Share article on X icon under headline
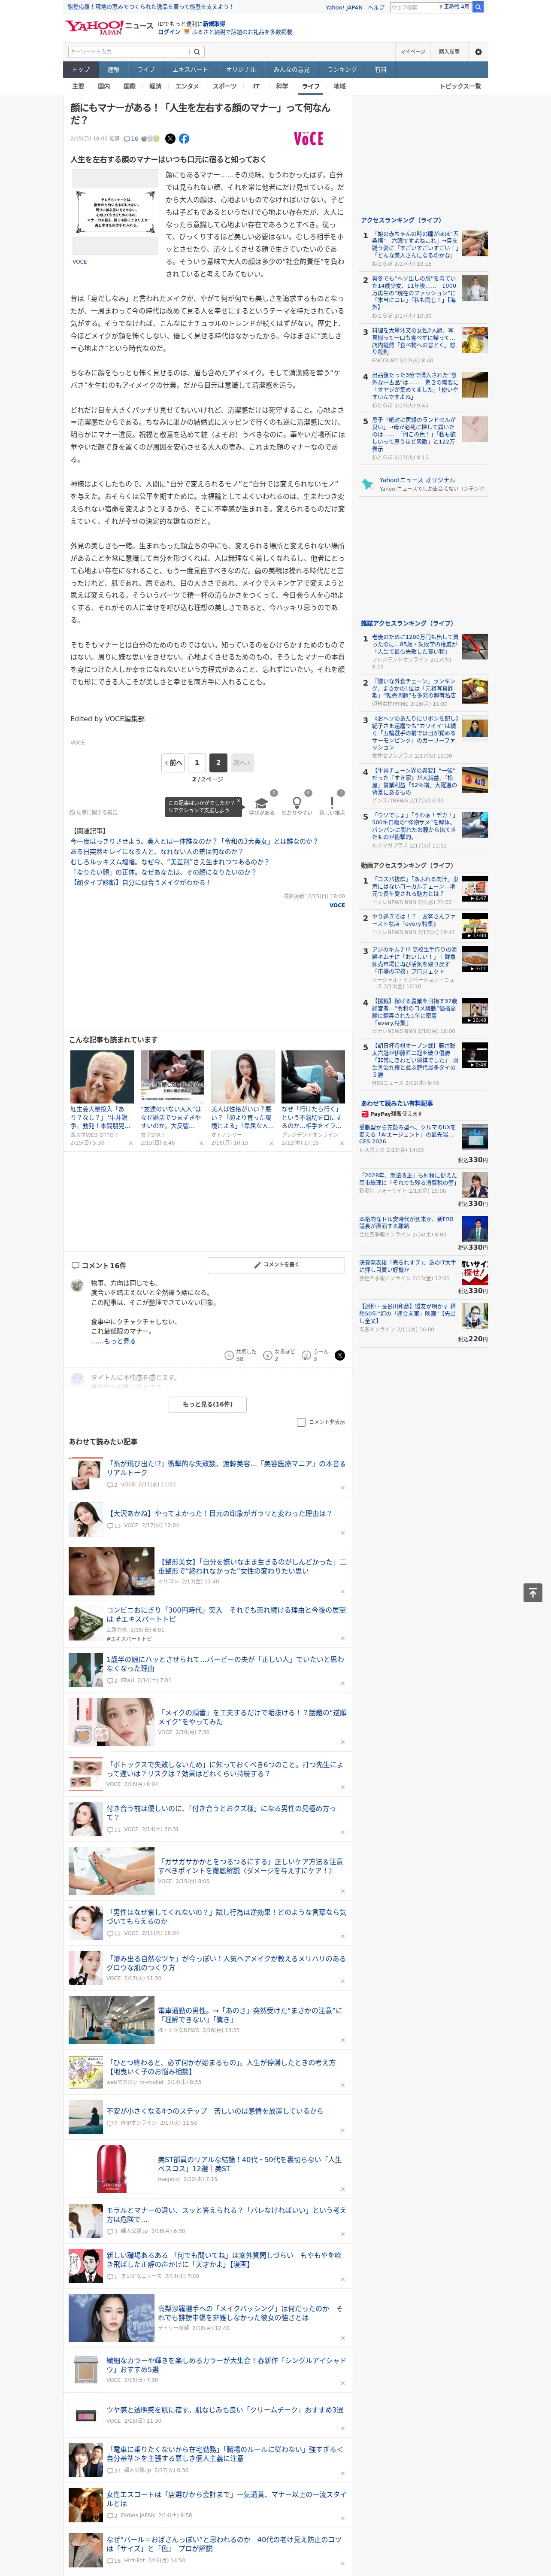 (170, 139)
